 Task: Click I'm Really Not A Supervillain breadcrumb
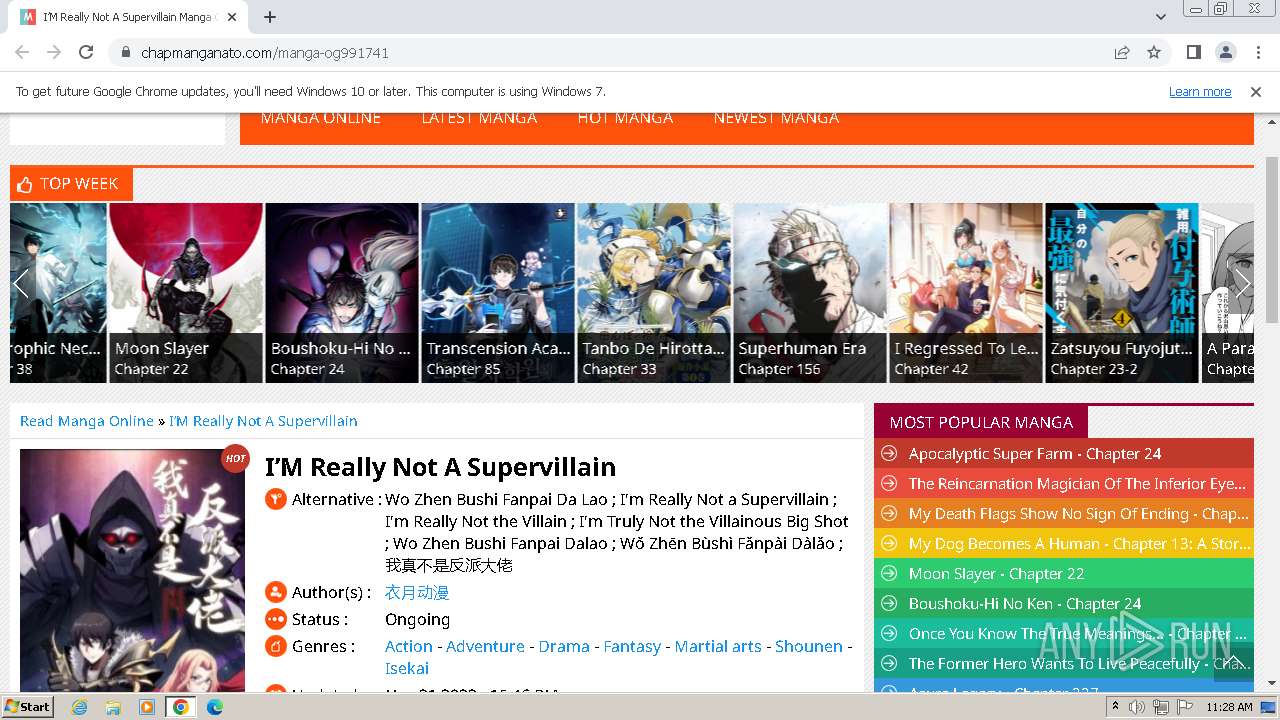[263, 421]
